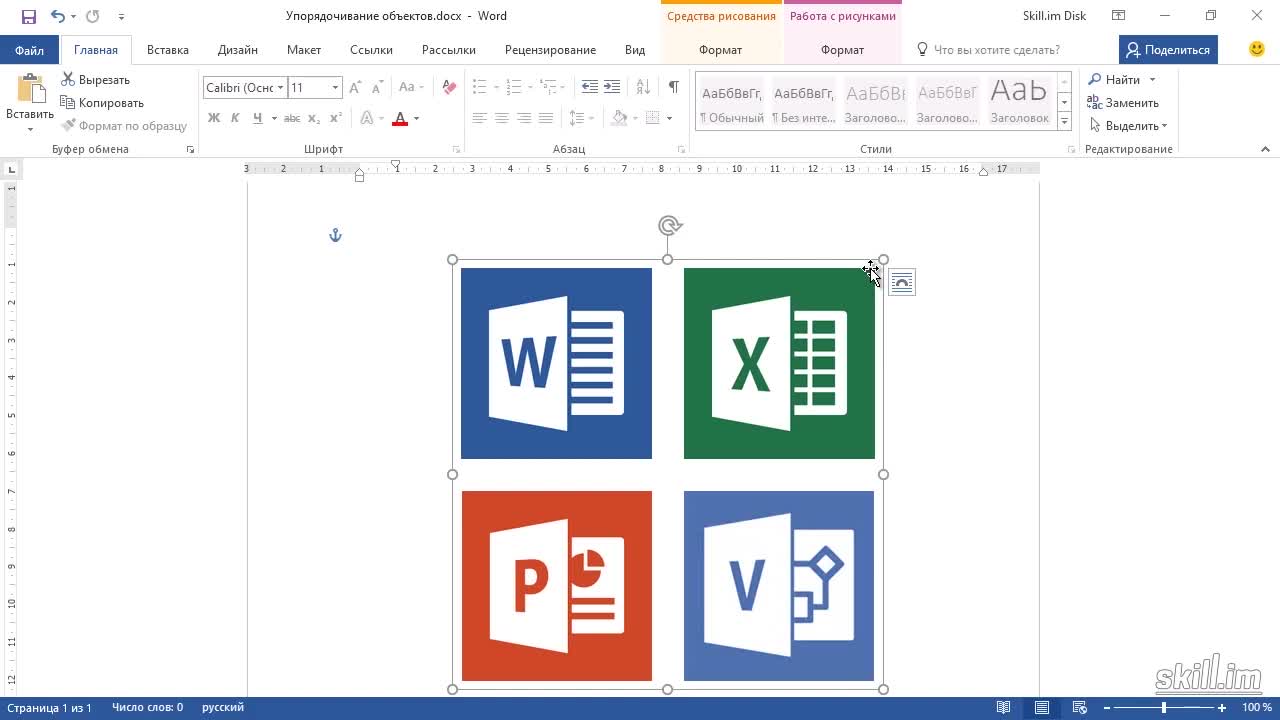Justify the text alignment
The width and height of the screenshot is (1280, 720).
pyautogui.click(x=546, y=118)
